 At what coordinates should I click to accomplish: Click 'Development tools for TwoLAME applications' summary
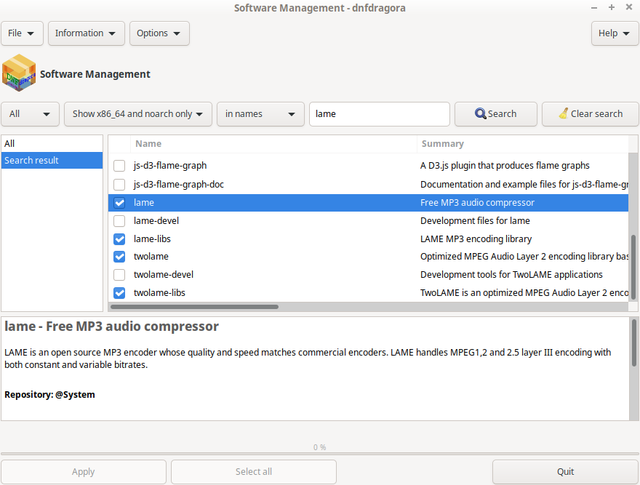[x=511, y=275]
